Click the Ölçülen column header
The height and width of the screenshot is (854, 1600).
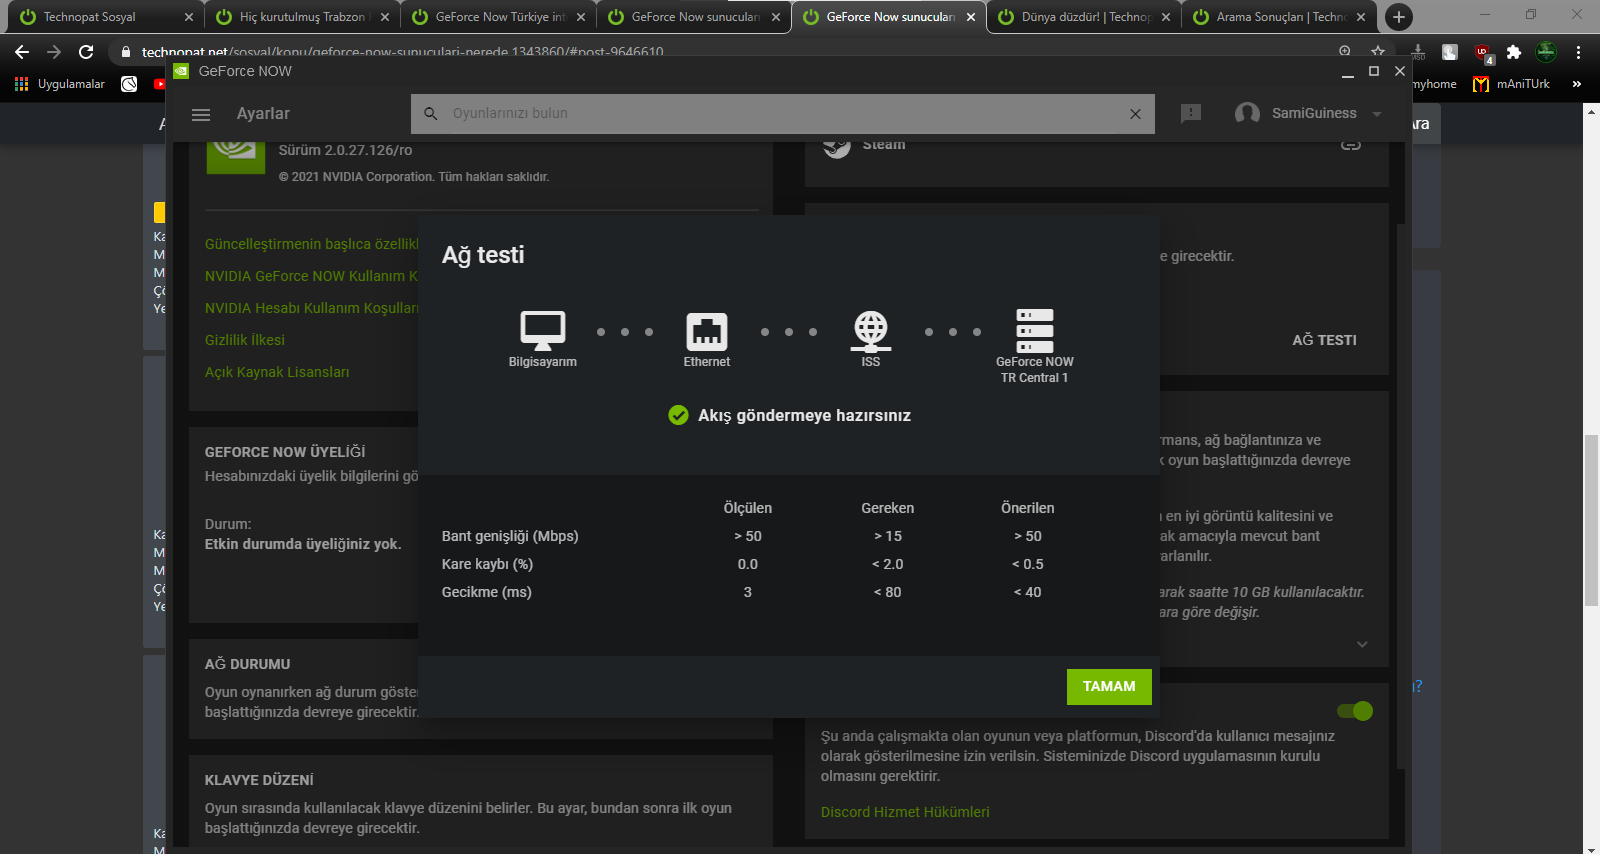pyautogui.click(x=748, y=508)
